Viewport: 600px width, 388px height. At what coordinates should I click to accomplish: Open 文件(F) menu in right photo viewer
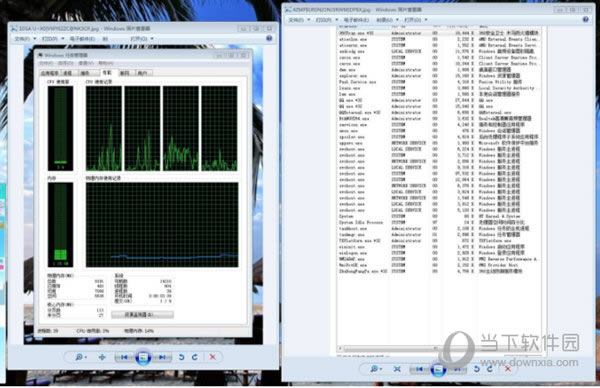pyautogui.click(x=299, y=20)
